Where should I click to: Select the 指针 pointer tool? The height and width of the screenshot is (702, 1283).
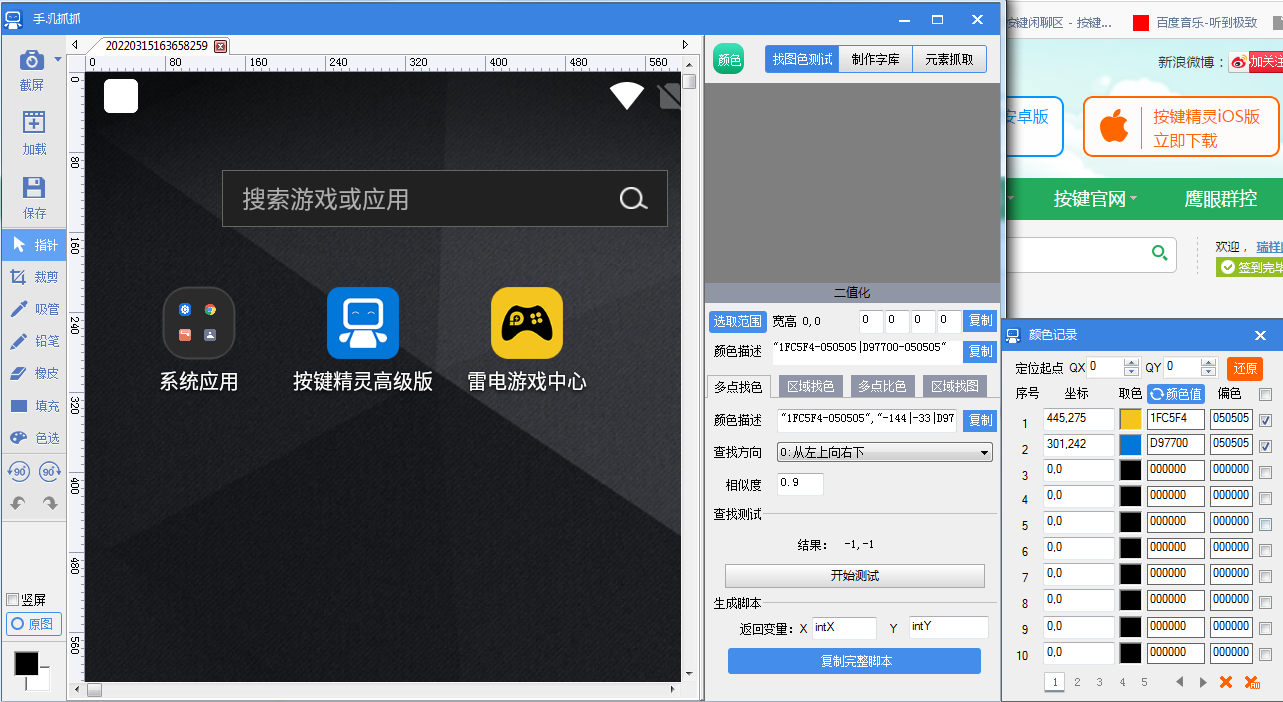point(34,245)
